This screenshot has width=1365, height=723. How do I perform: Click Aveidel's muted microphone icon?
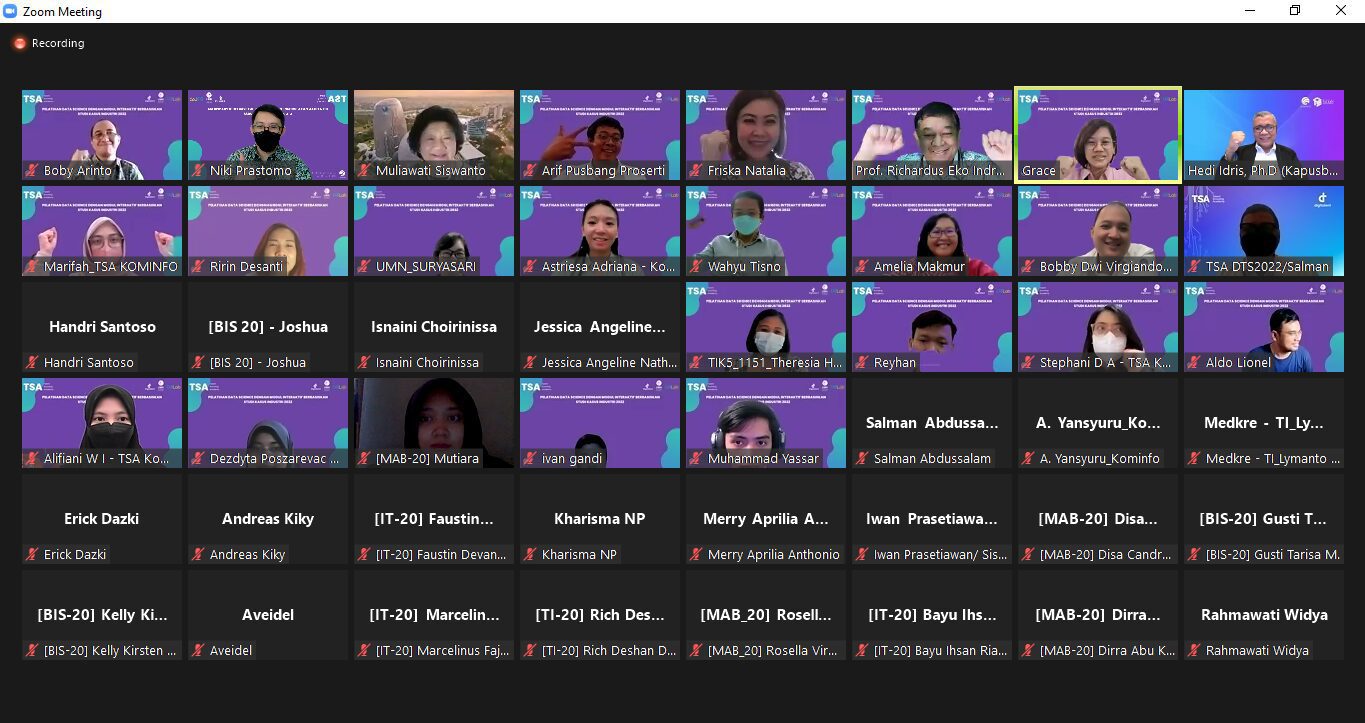pyautogui.click(x=198, y=651)
